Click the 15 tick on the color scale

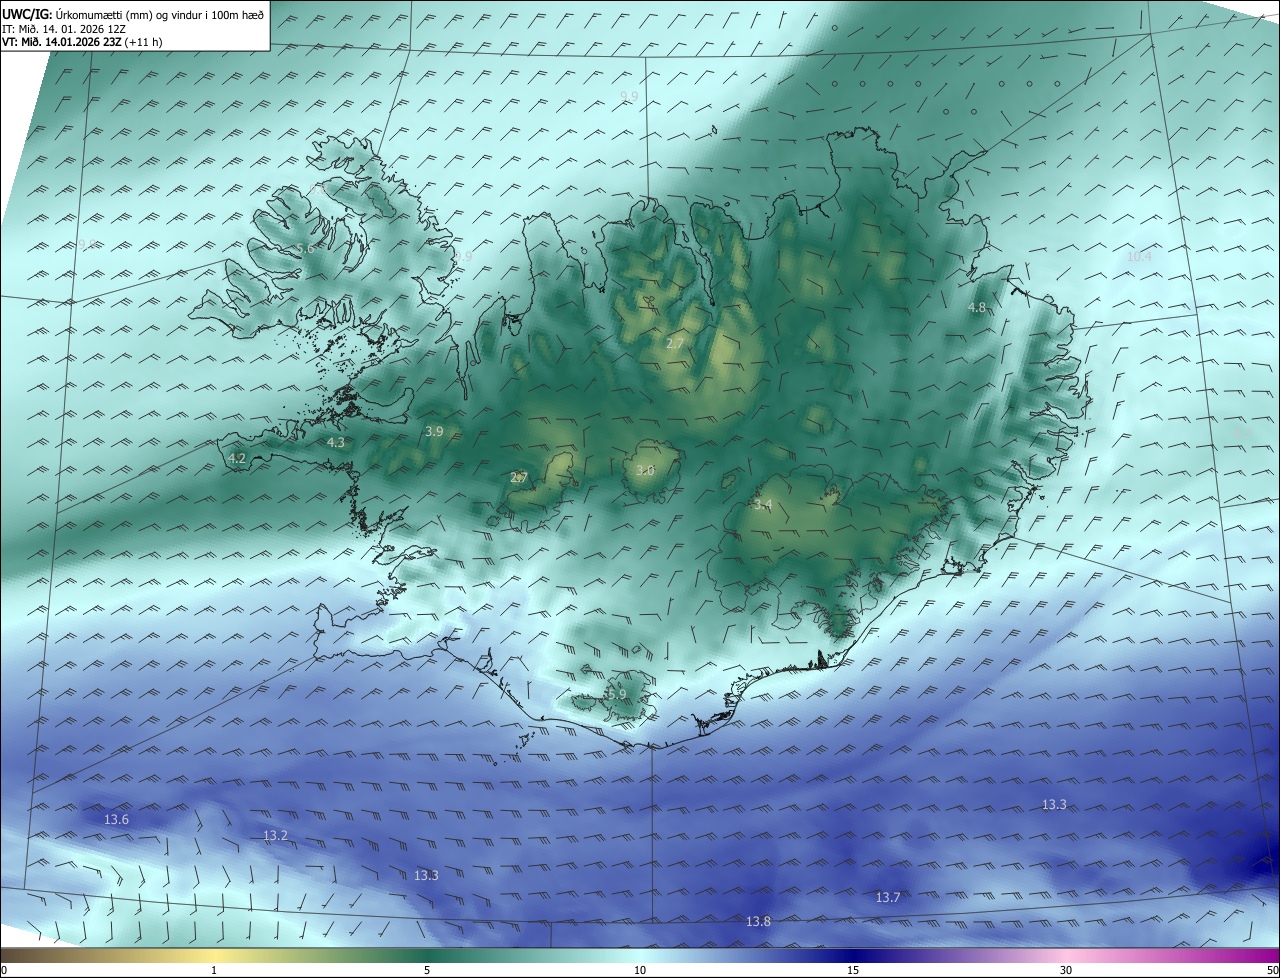click(x=853, y=970)
